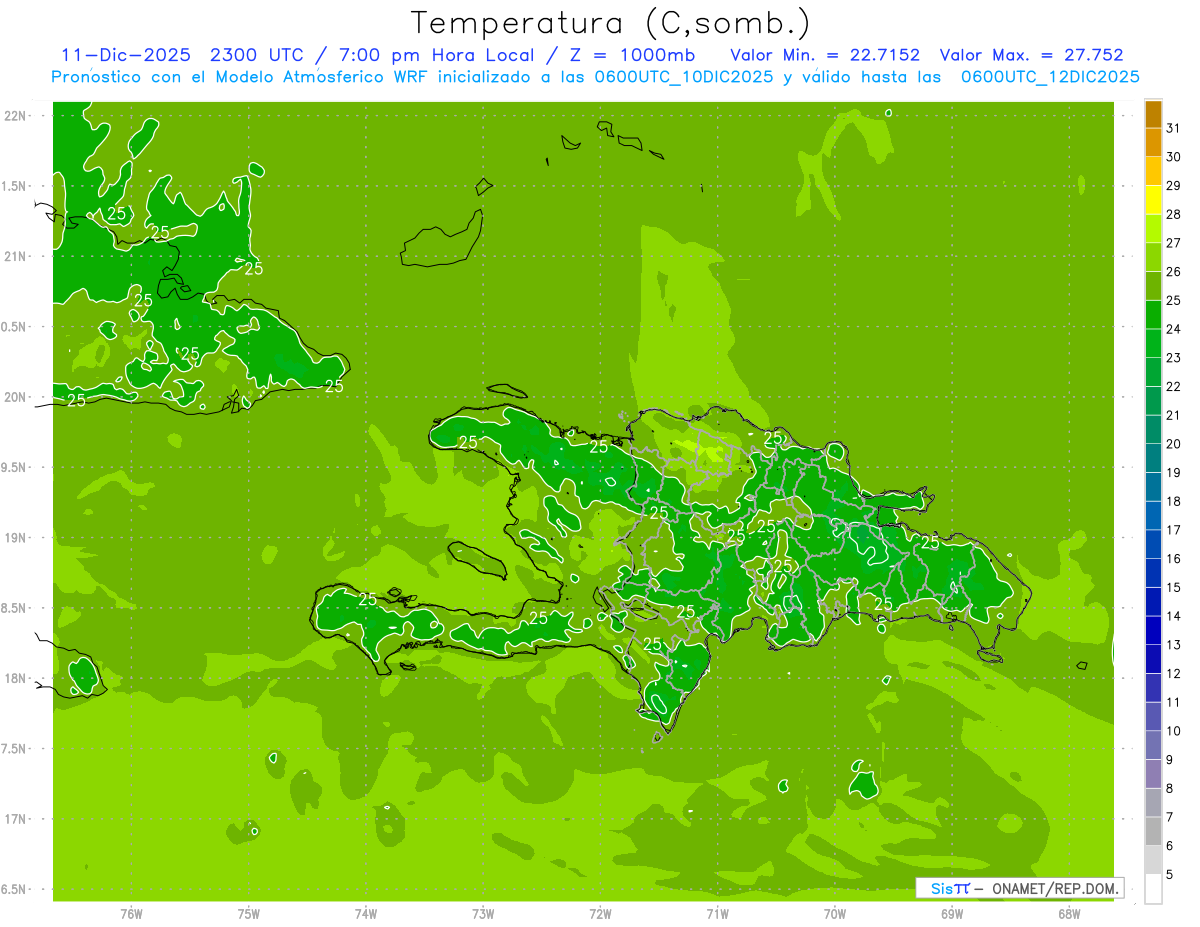Click valid-until time "0600UTC_12DIC2025"

point(1050,77)
